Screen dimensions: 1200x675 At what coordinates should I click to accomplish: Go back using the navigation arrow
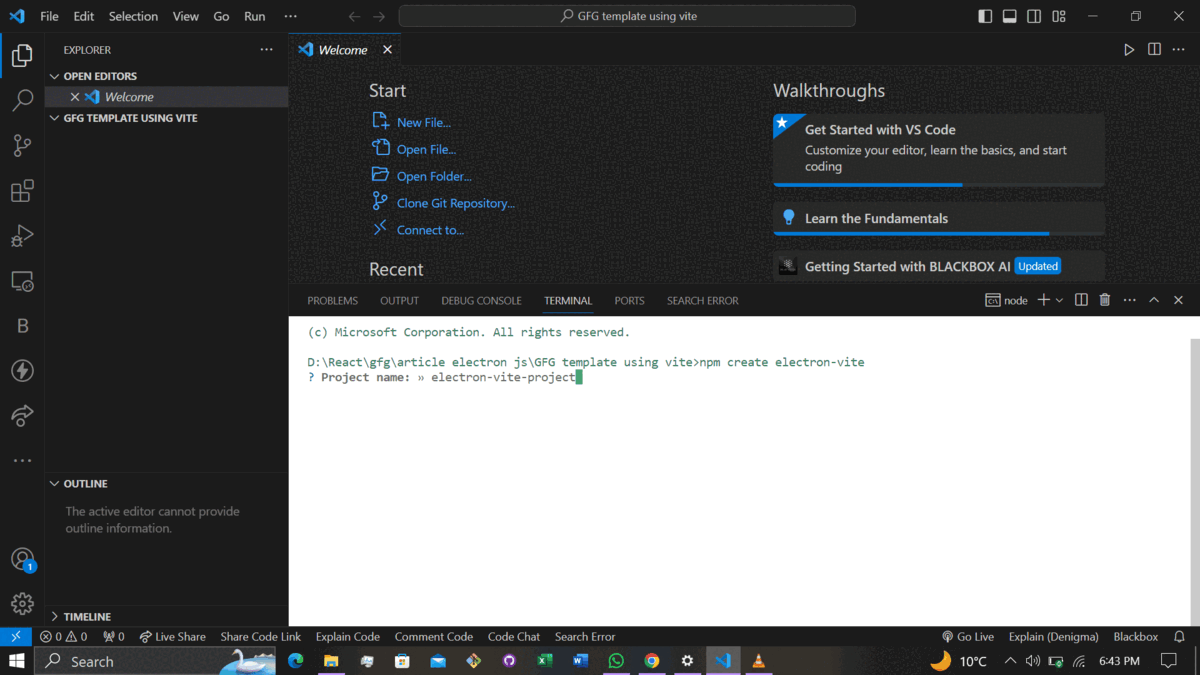[x=354, y=16]
